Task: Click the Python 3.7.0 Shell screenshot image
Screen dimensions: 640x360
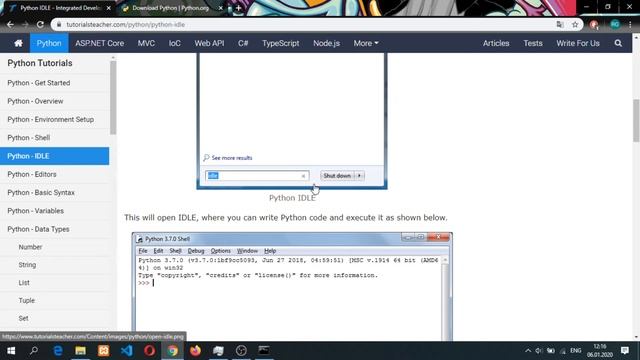Action: [292, 287]
